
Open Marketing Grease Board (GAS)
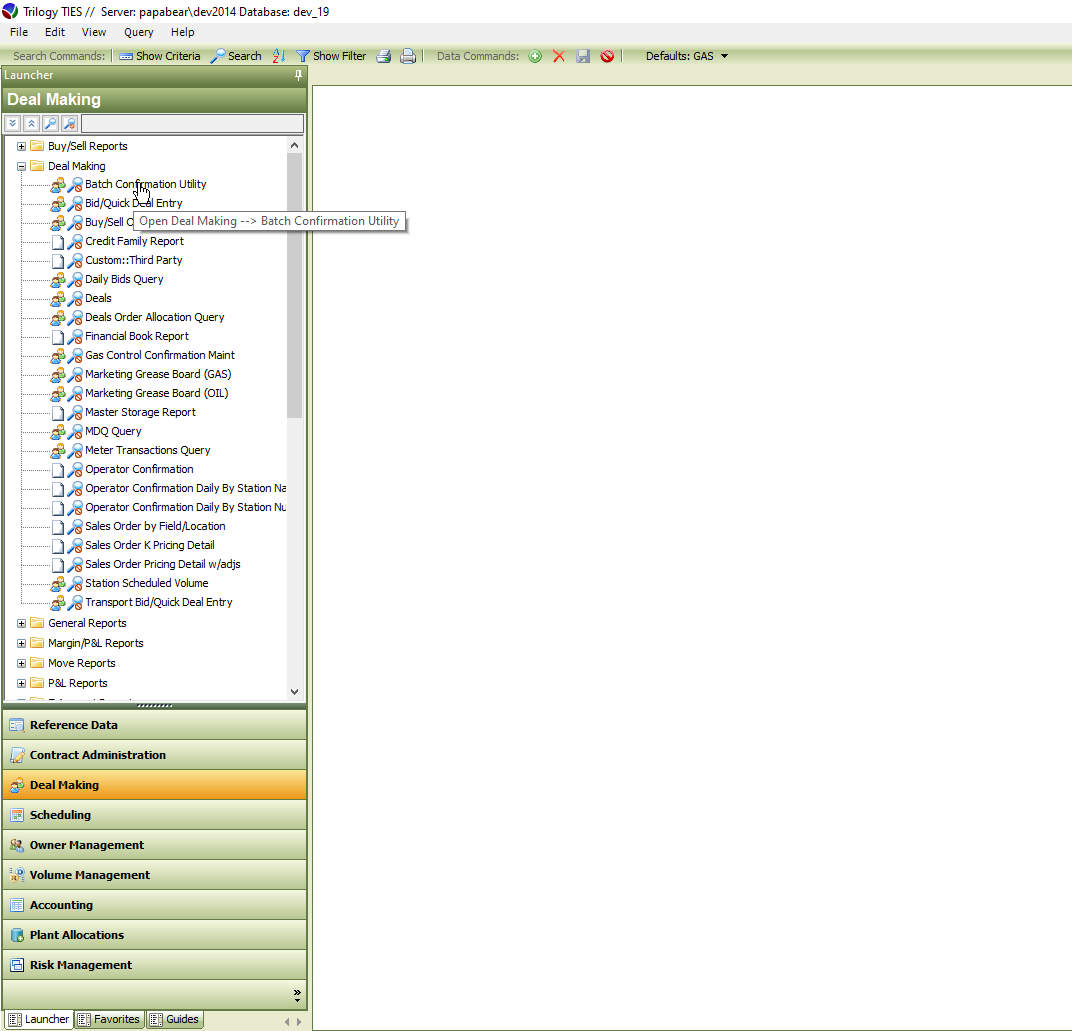(x=158, y=374)
